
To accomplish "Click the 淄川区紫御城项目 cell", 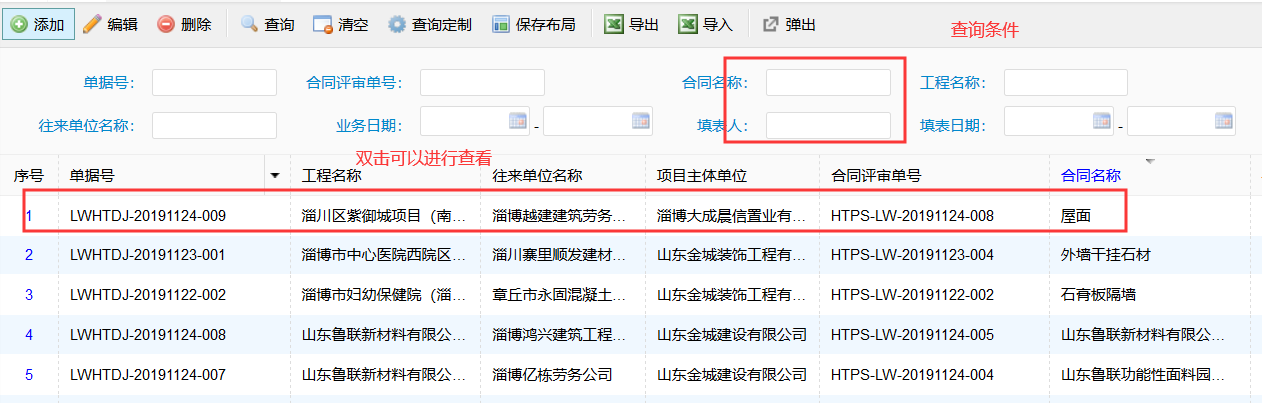I will click(x=384, y=215).
